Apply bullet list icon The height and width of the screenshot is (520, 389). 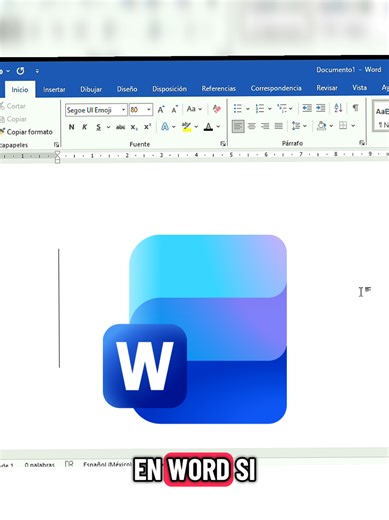[238, 109]
